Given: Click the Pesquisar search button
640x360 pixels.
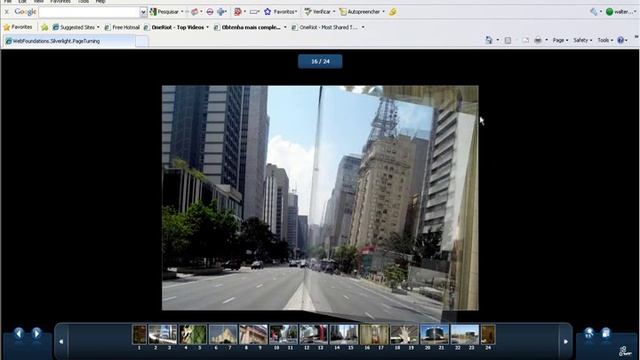Looking at the screenshot, I should coord(164,12).
